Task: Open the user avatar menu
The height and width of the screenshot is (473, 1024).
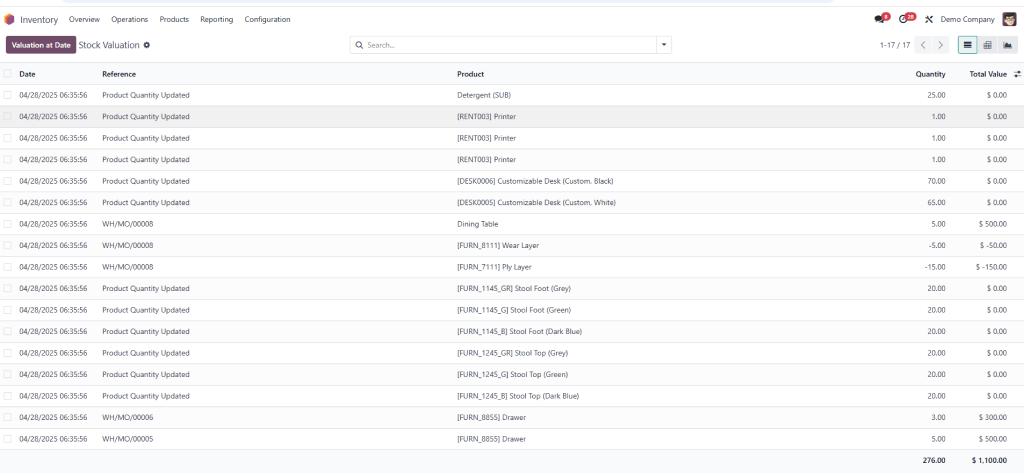Action: click(x=1009, y=19)
